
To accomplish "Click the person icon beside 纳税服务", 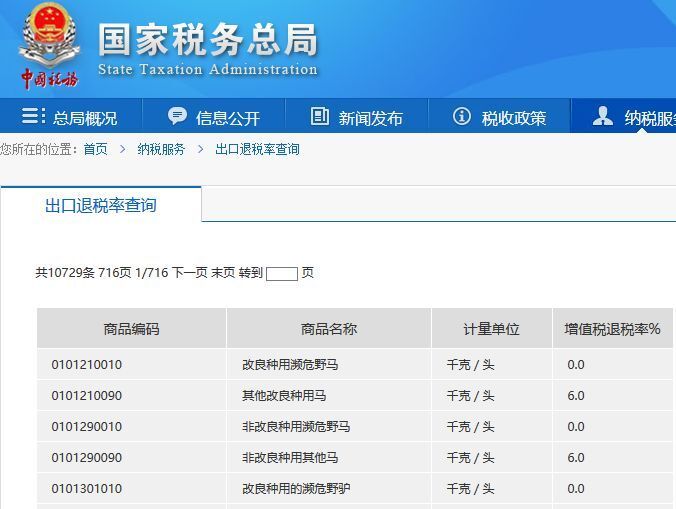I will [603, 116].
